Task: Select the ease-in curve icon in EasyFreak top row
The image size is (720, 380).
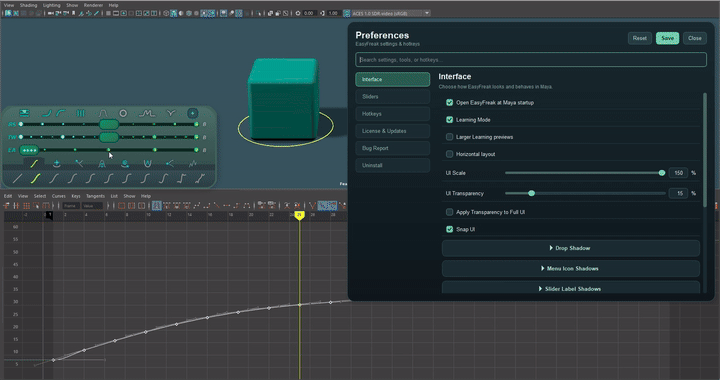Action: [x=47, y=113]
